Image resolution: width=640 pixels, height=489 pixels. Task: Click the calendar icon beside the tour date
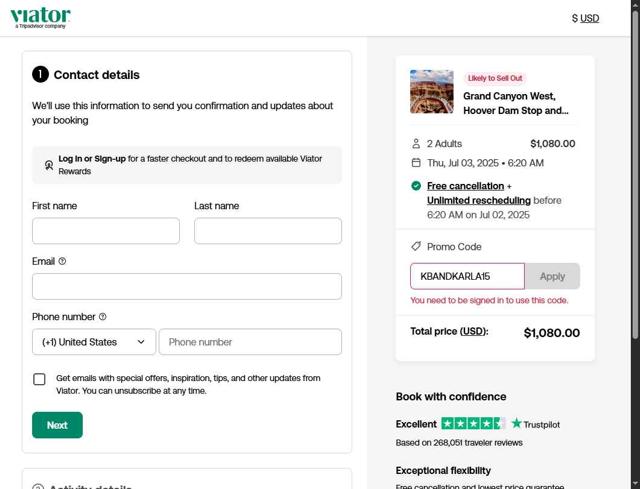click(x=416, y=163)
